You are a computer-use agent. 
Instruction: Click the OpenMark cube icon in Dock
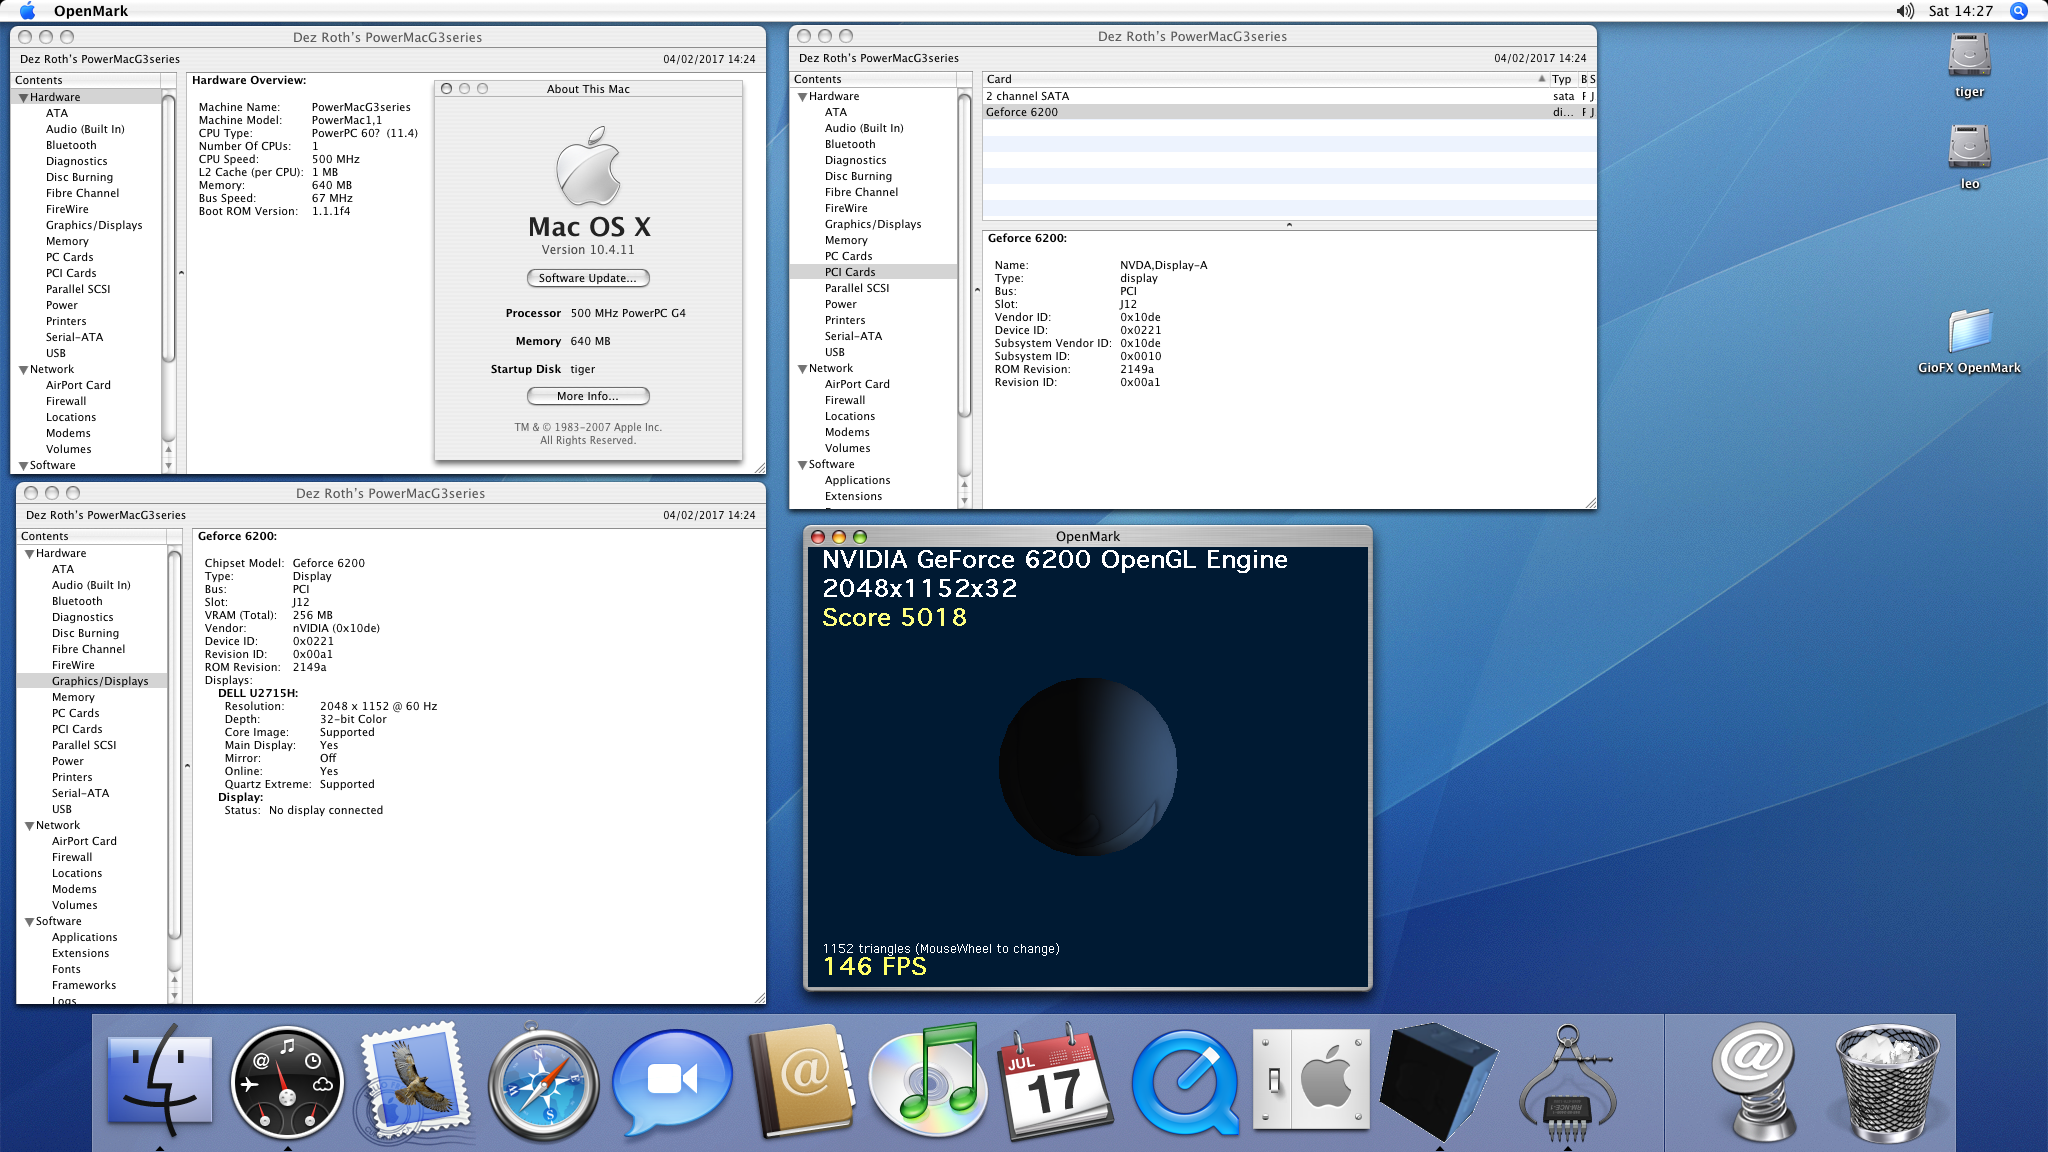1438,1082
